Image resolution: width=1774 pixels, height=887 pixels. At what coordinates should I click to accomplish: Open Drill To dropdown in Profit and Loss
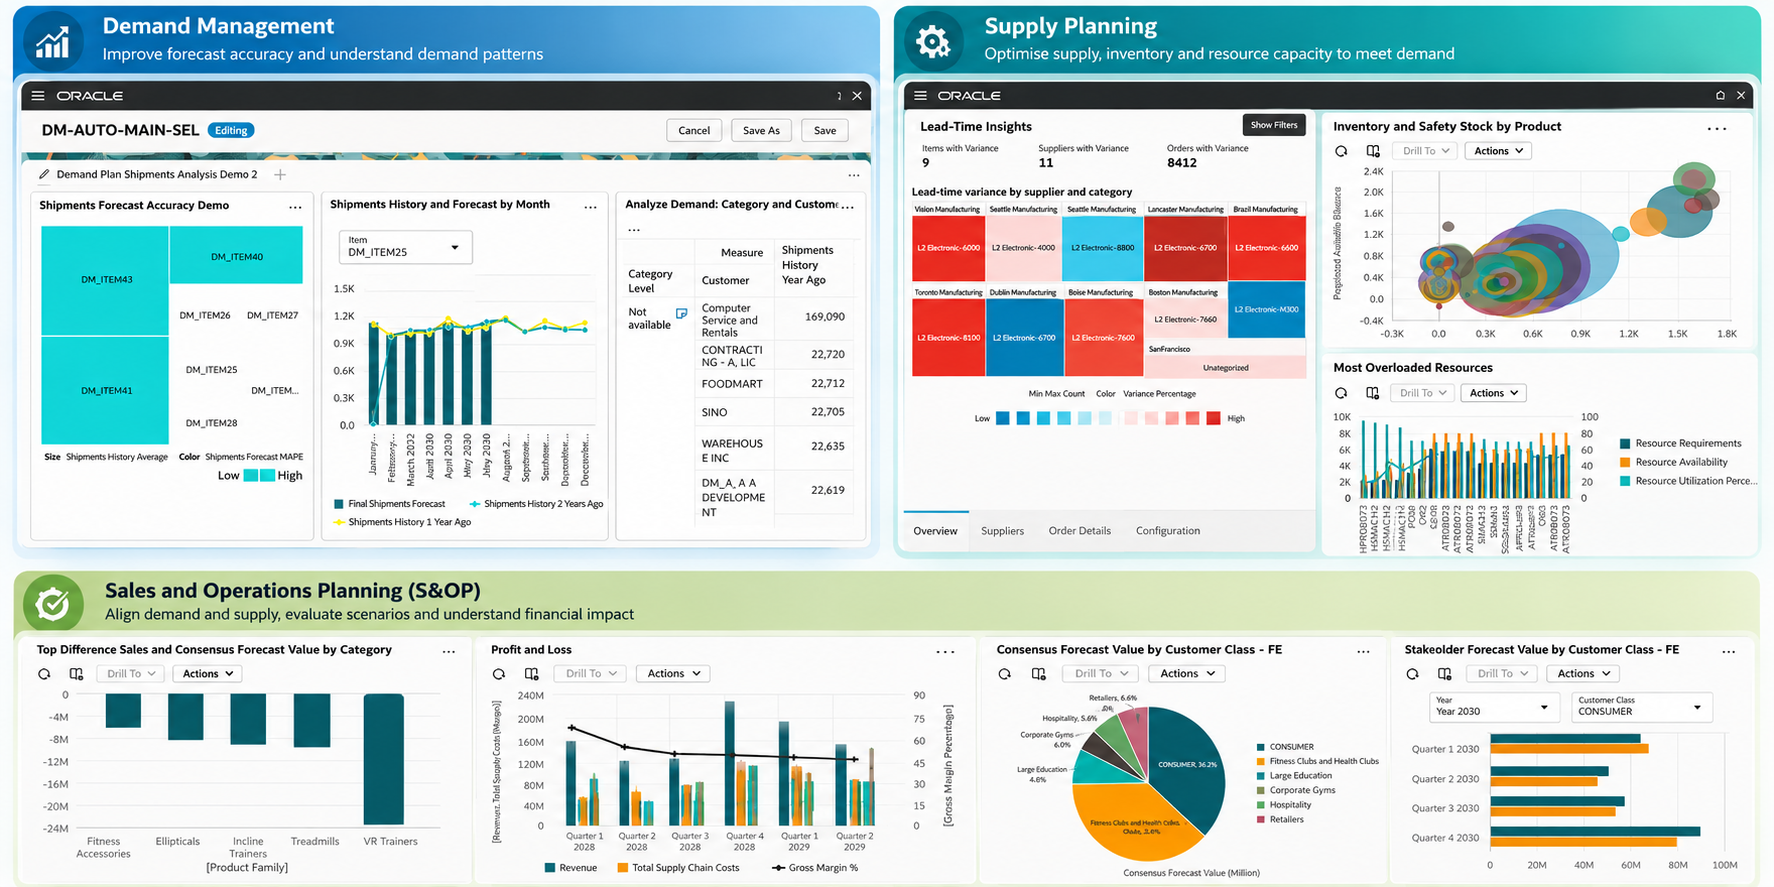click(x=590, y=674)
